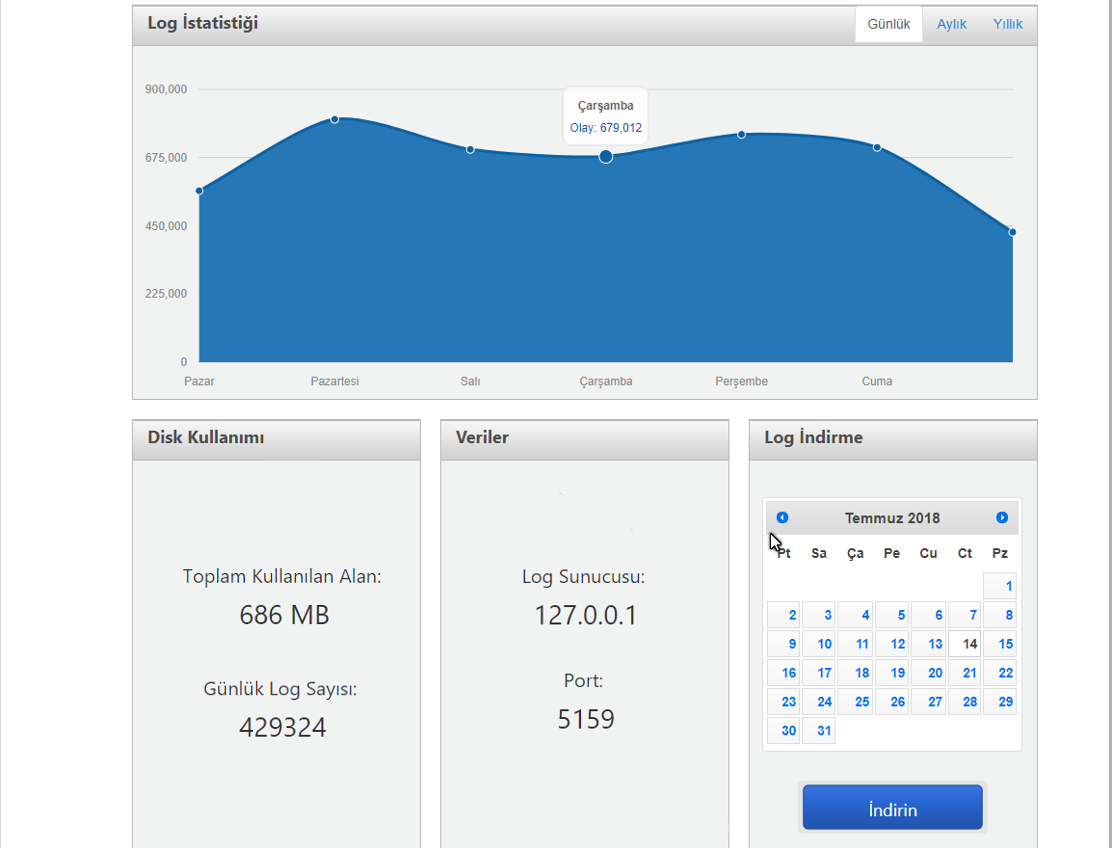The height and width of the screenshot is (848, 1112).
Task: Advance the calendar to next month
Action: click(x=1001, y=517)
